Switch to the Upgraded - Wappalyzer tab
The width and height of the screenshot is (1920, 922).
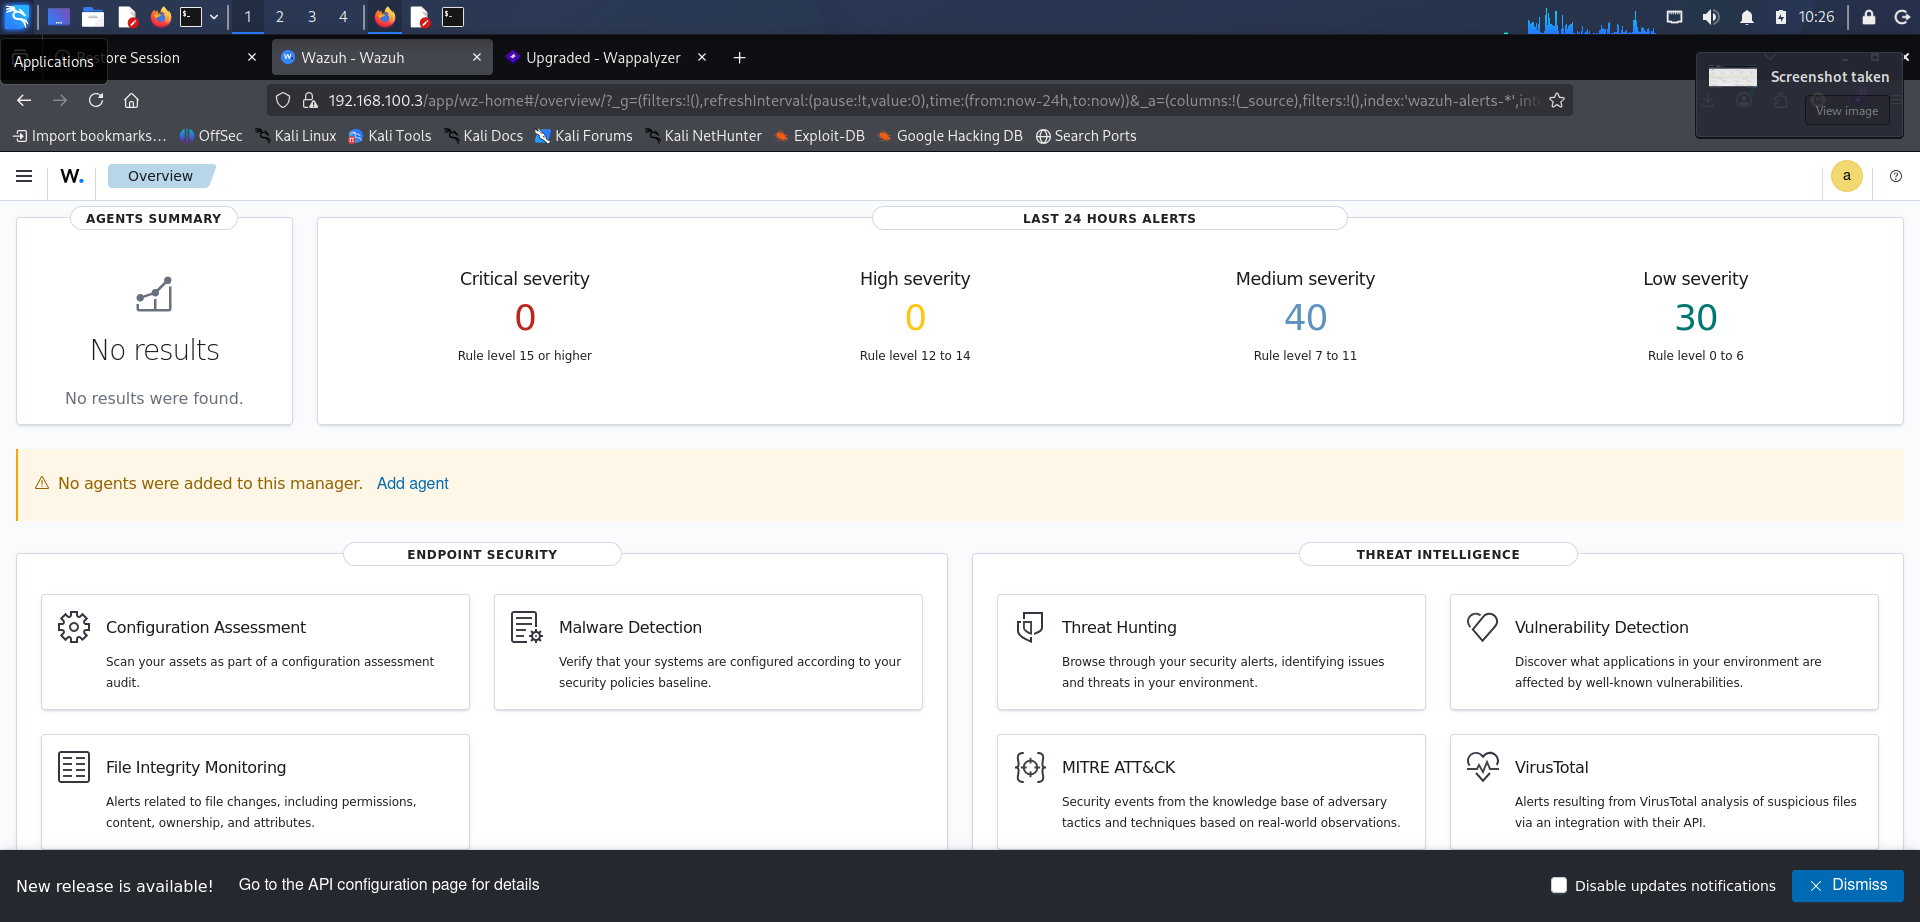pos(608,58)
